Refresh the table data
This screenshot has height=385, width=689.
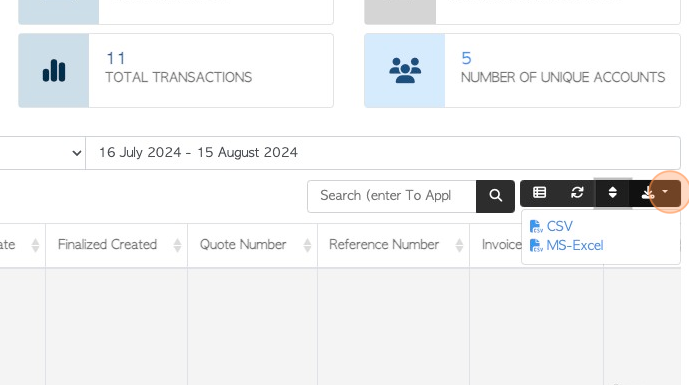pos(577,193)
